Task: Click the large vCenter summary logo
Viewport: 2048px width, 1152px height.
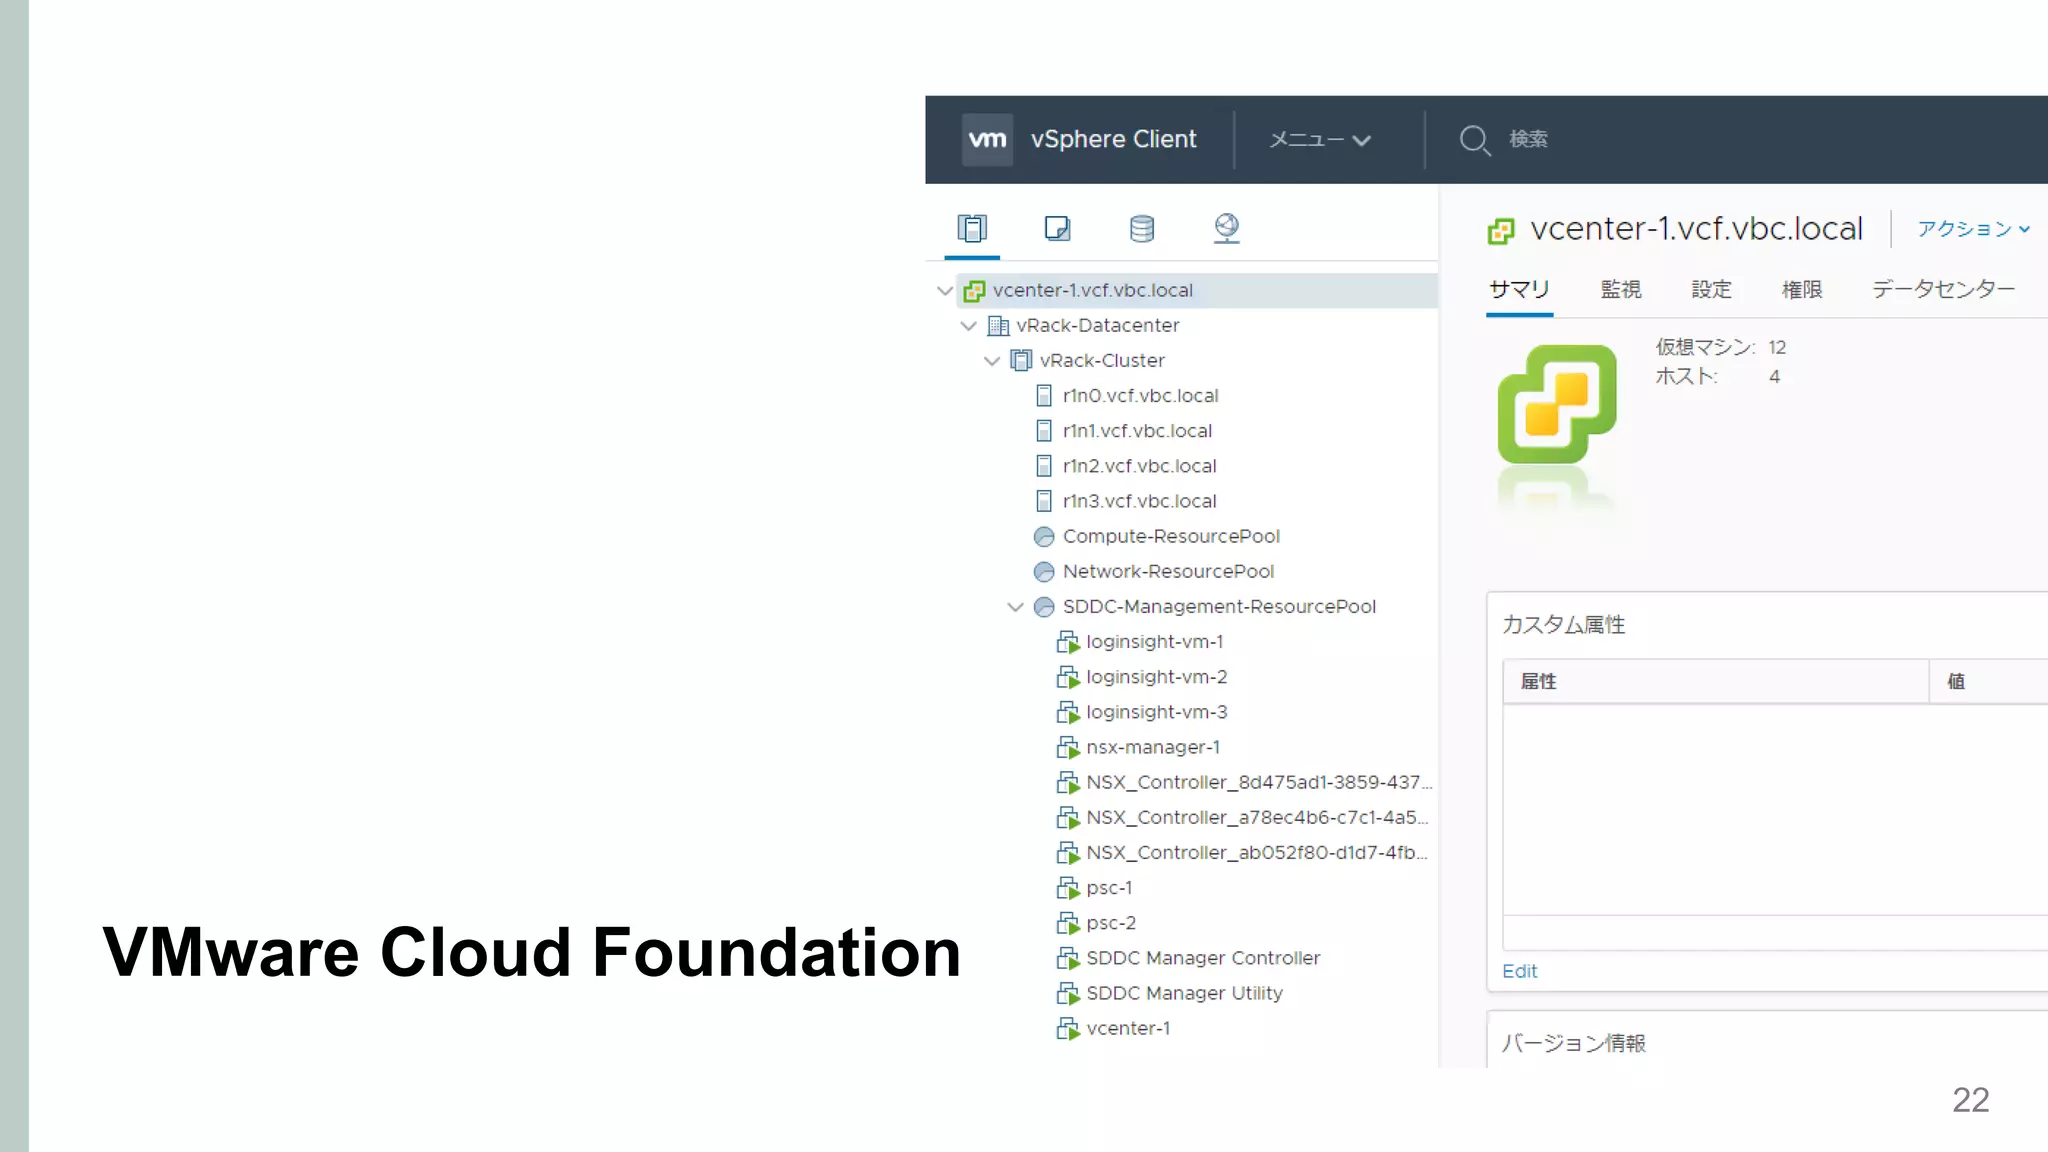Action: point(1557,404)
